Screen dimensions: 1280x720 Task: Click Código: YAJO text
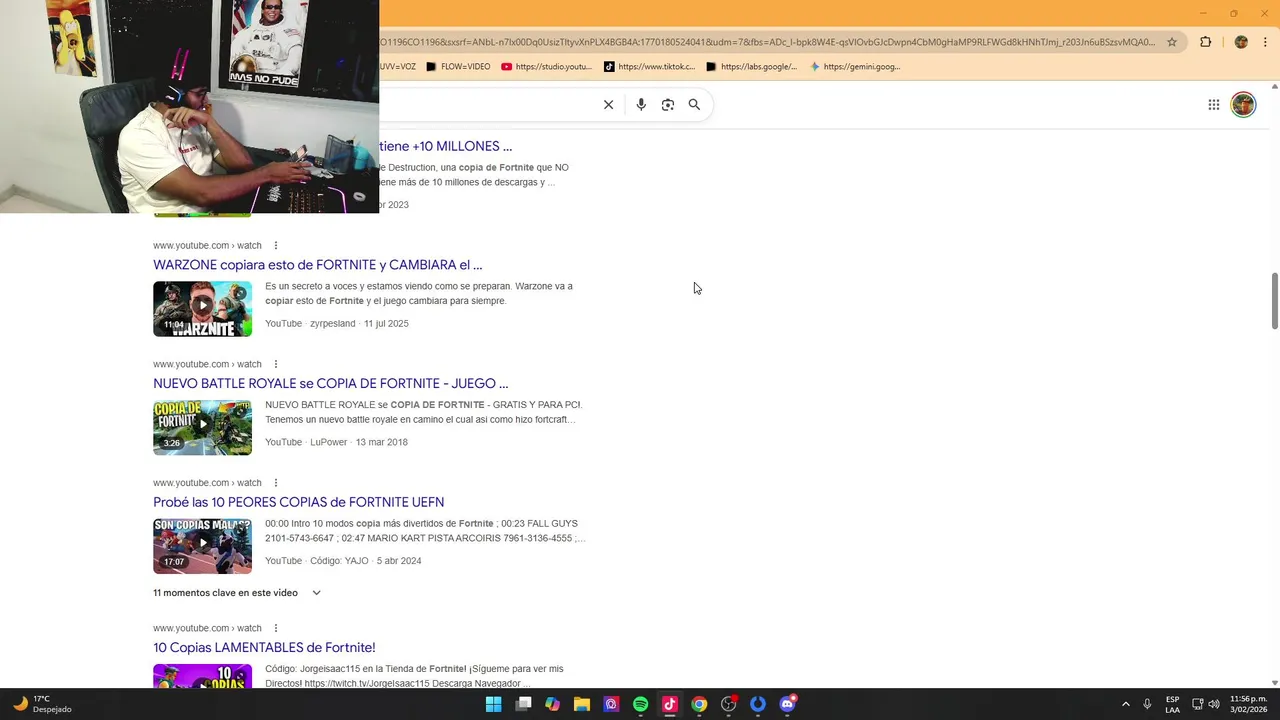[x=339, y=561]
